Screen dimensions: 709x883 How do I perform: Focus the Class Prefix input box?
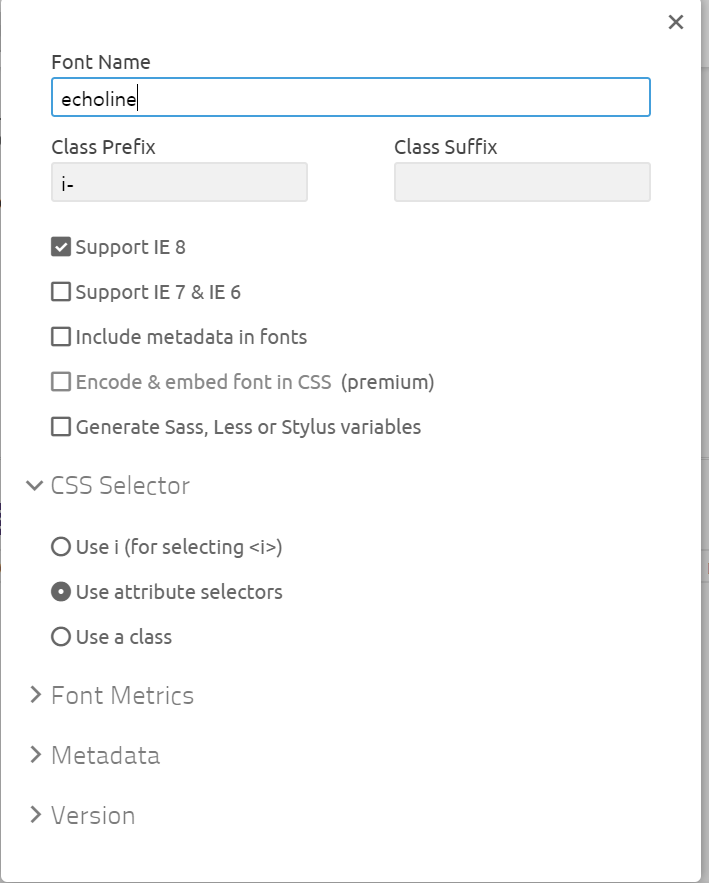pyautogui.click(x=179, y=182)
